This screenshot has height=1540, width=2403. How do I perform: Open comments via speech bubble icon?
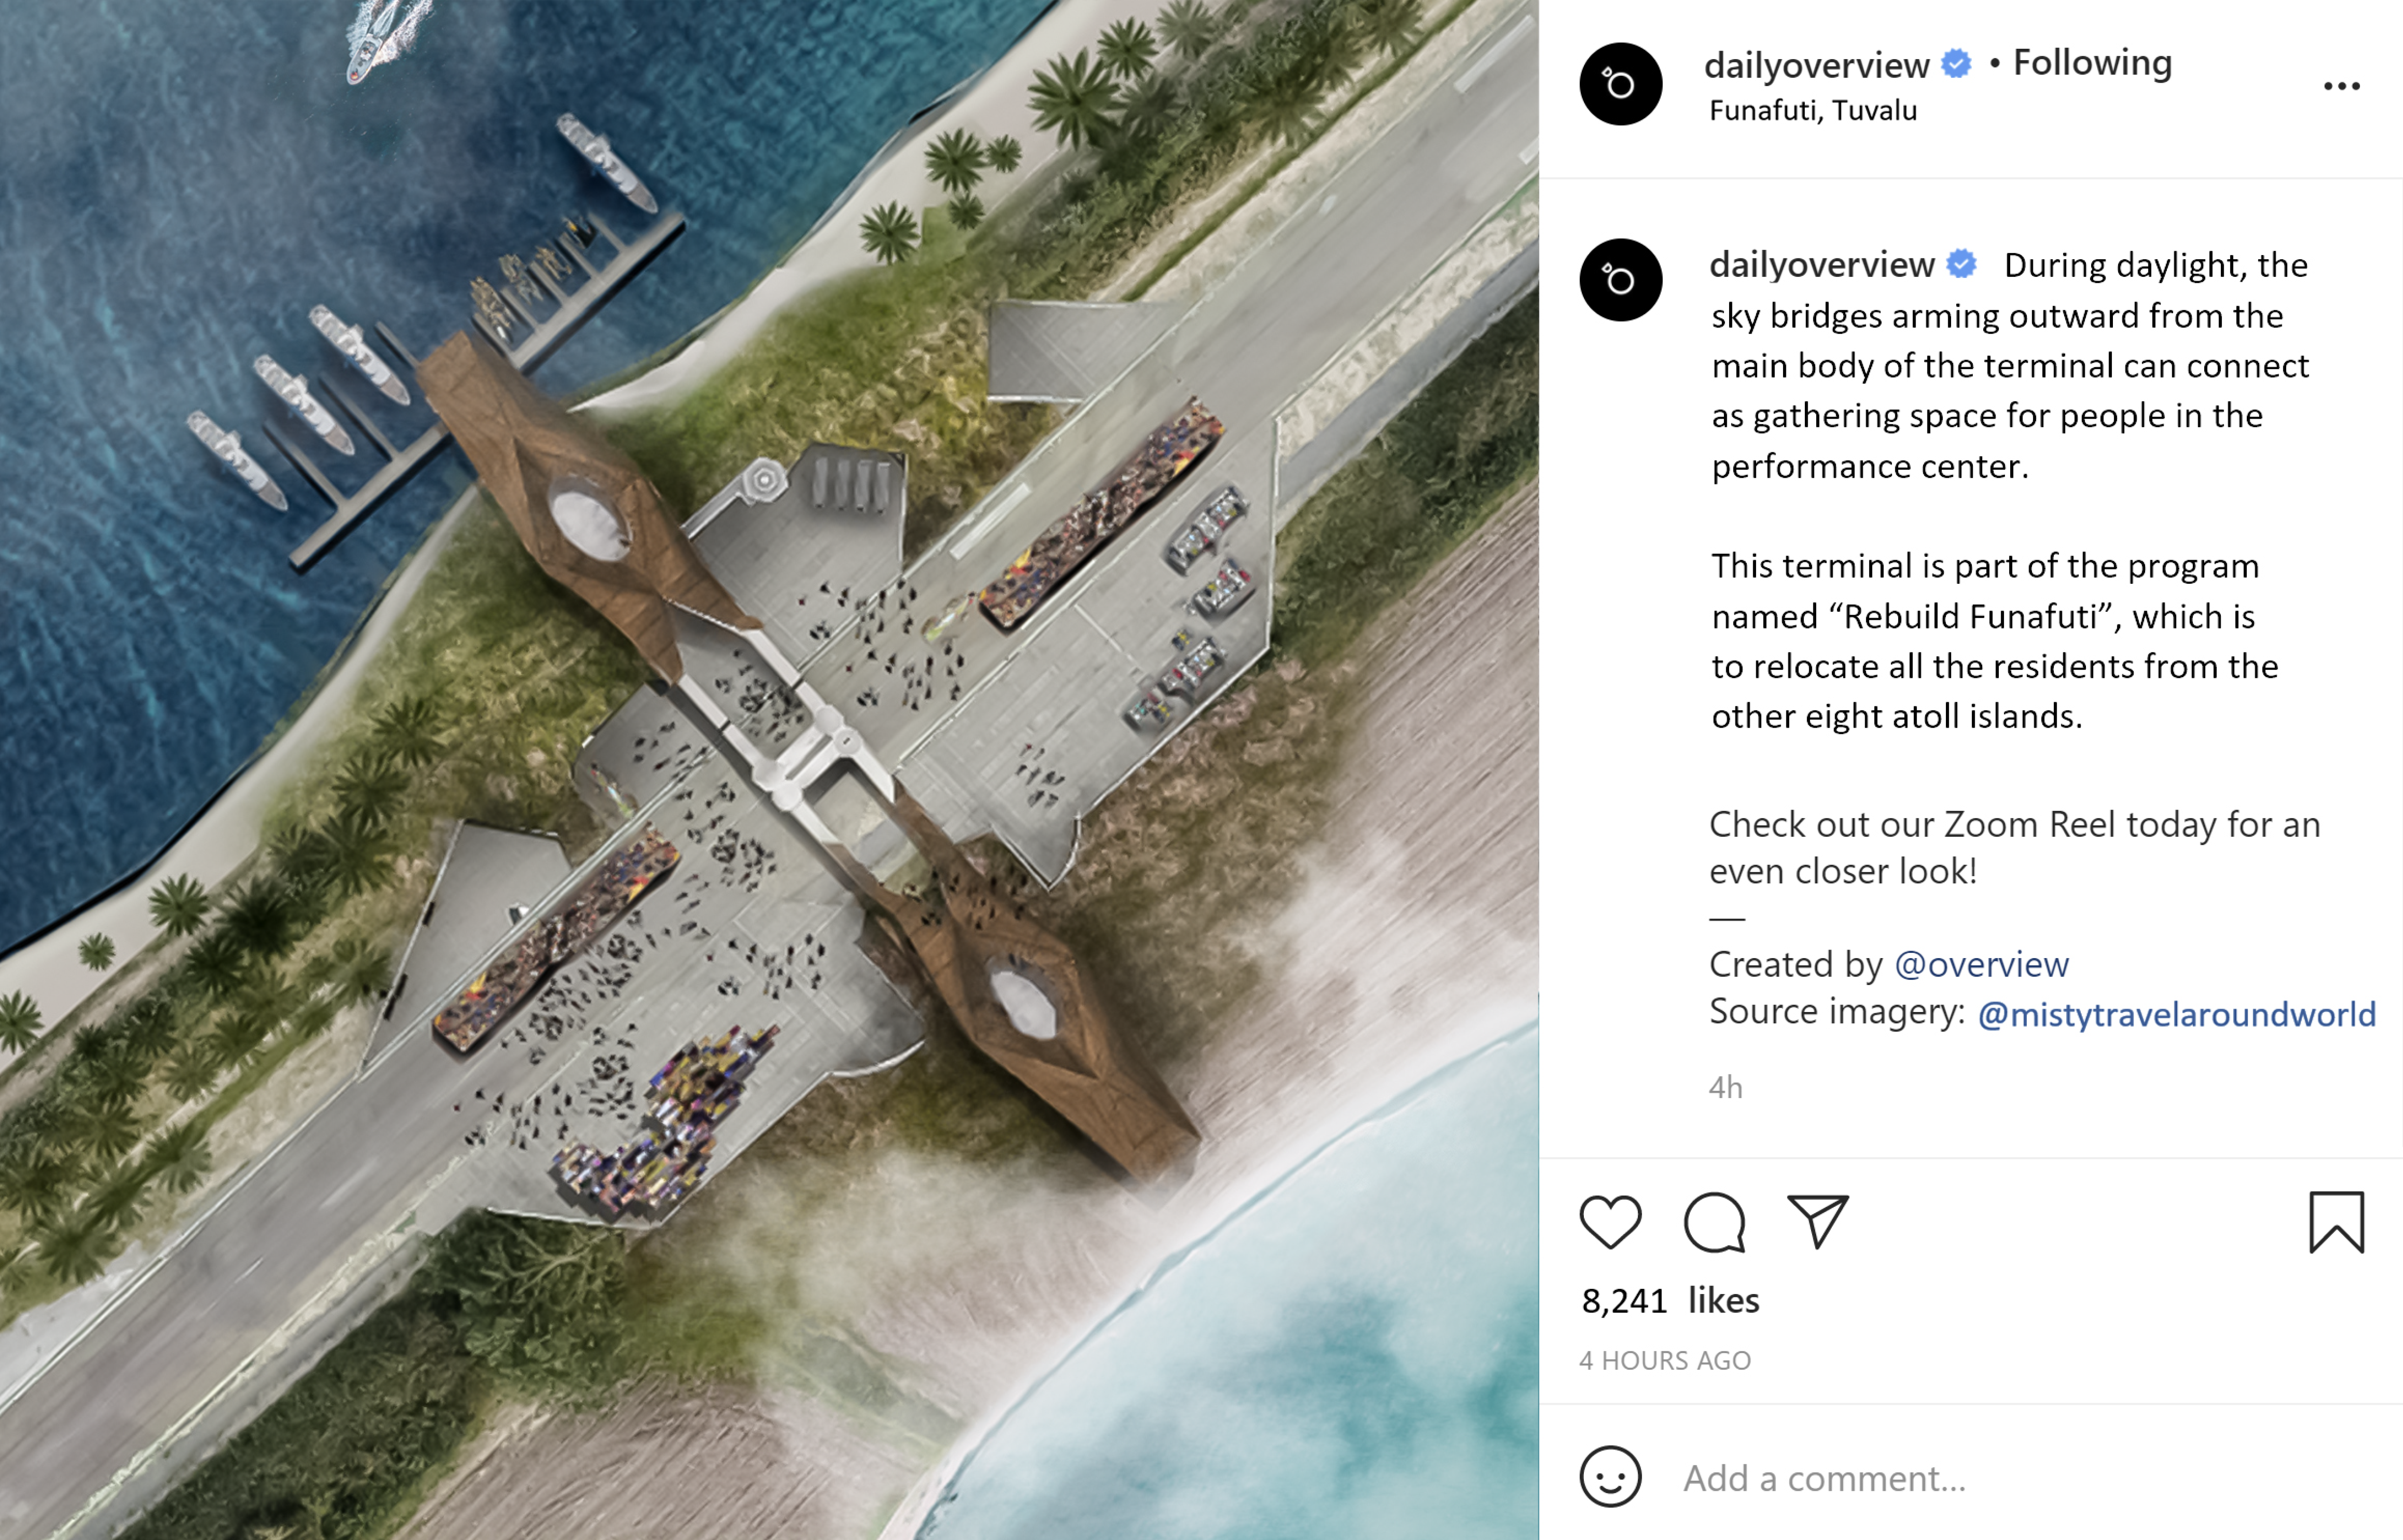(1714, 1222)
